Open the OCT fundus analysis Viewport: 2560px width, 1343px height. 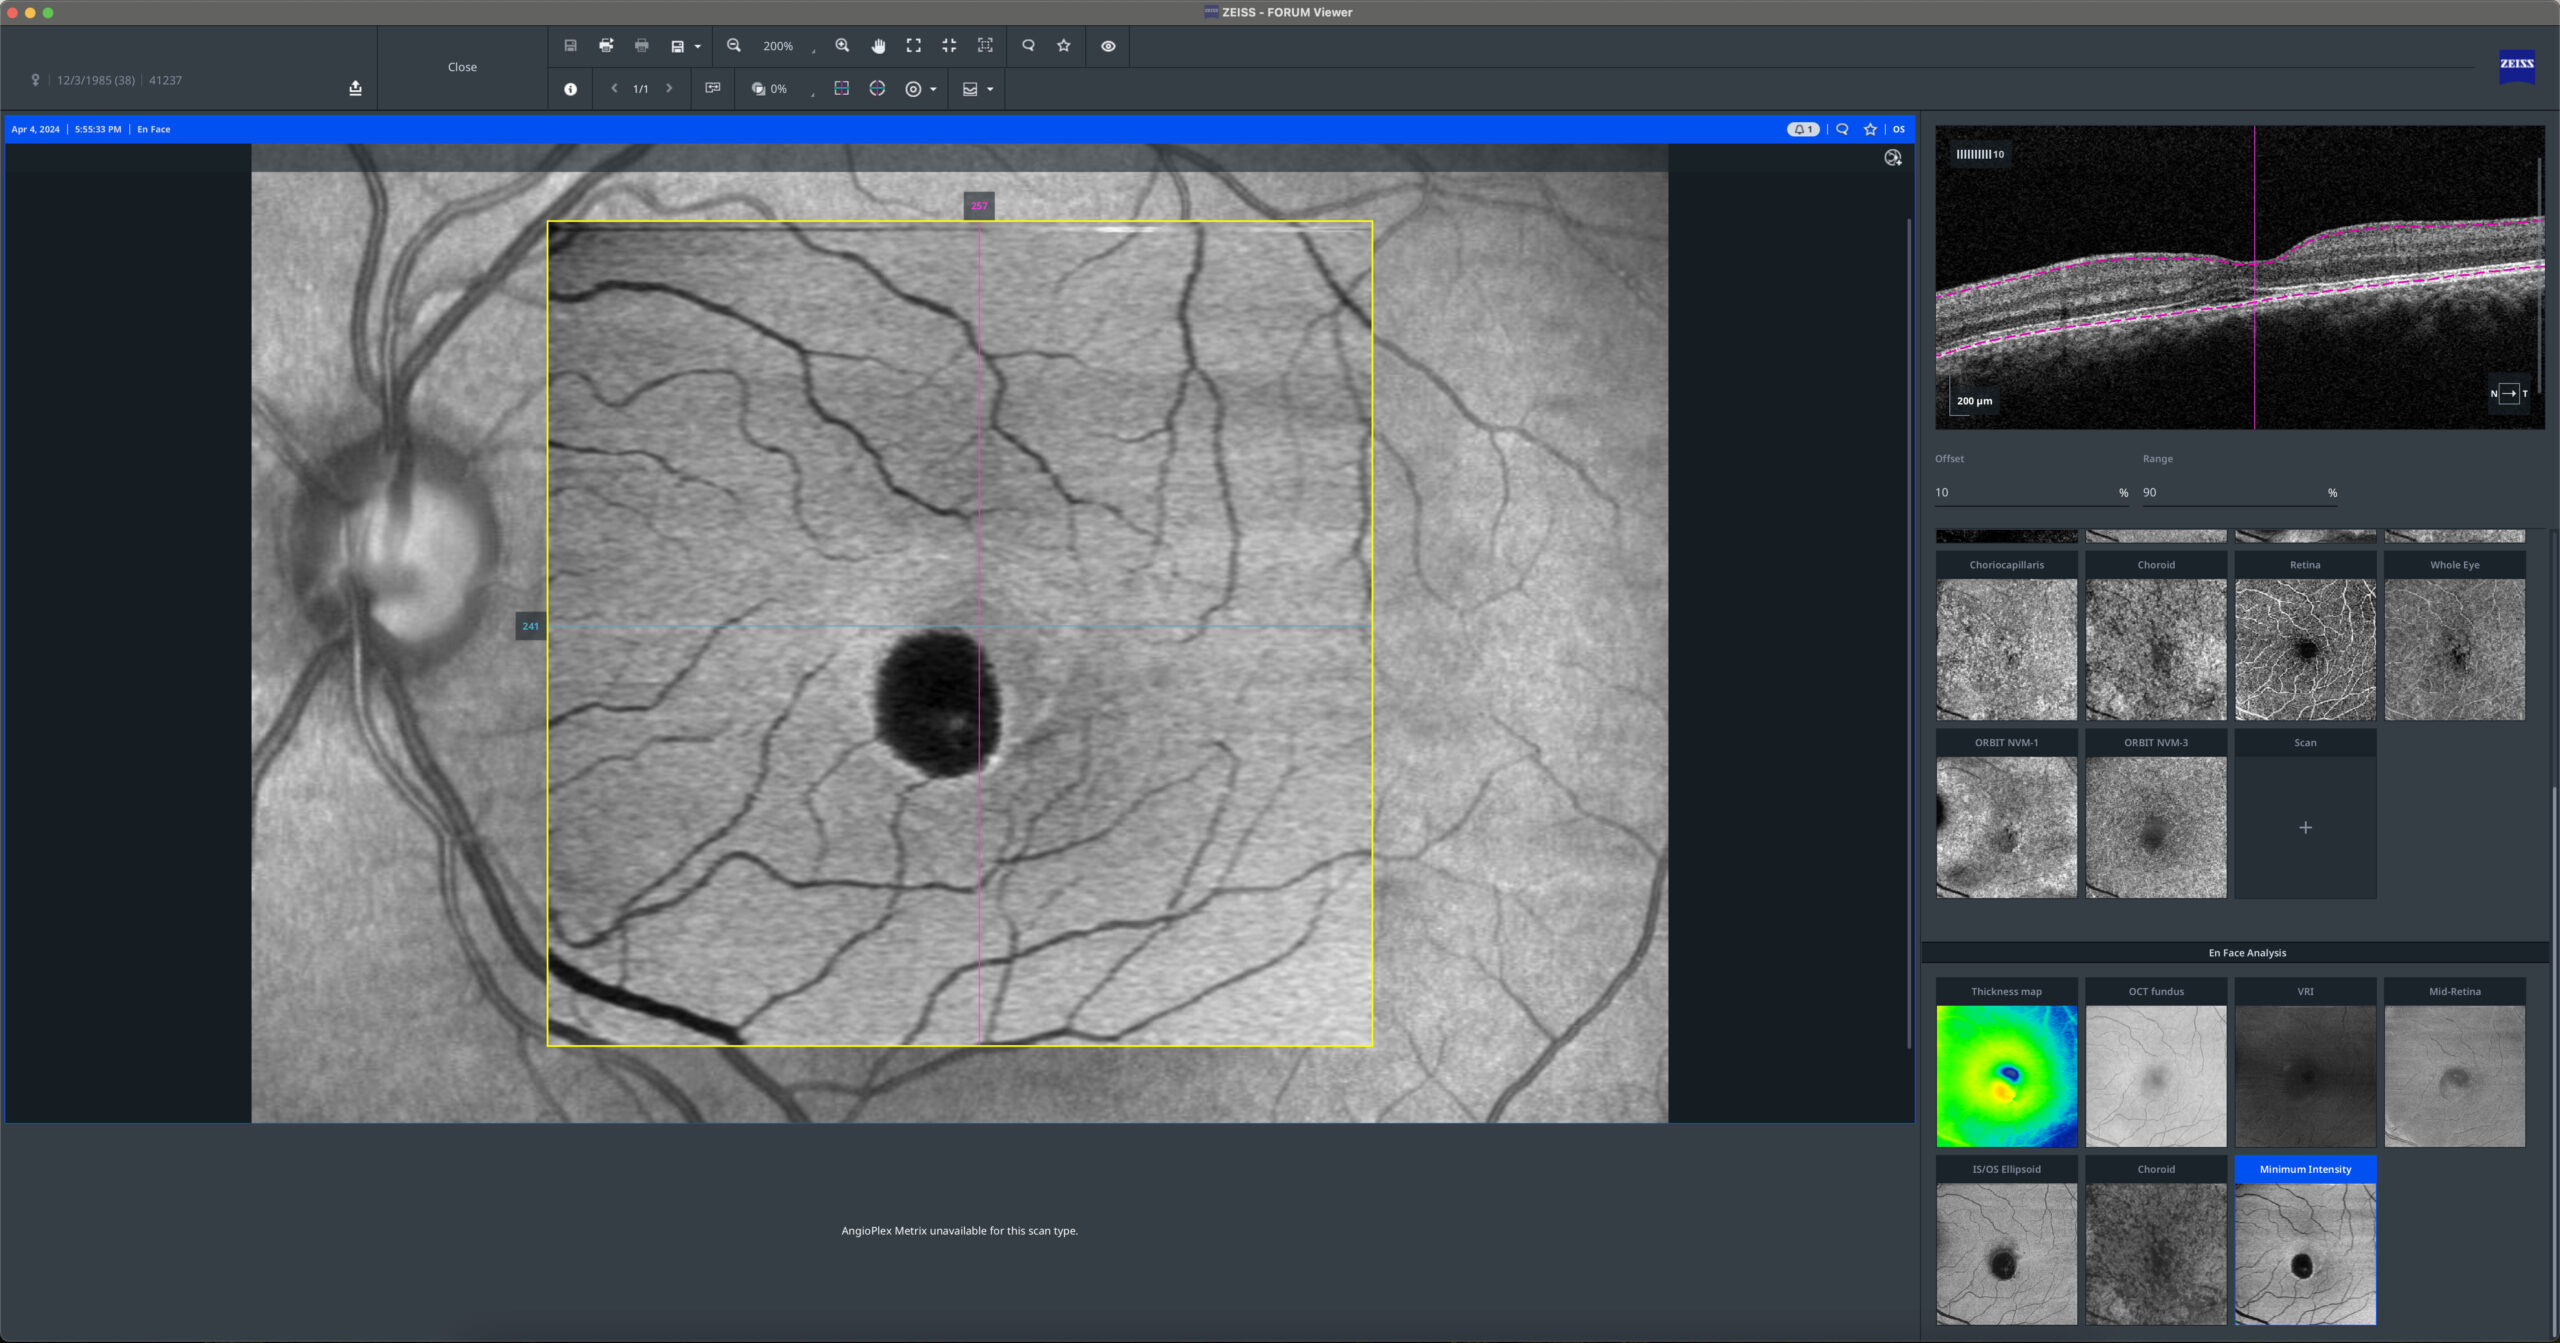pos(2156,1063)
